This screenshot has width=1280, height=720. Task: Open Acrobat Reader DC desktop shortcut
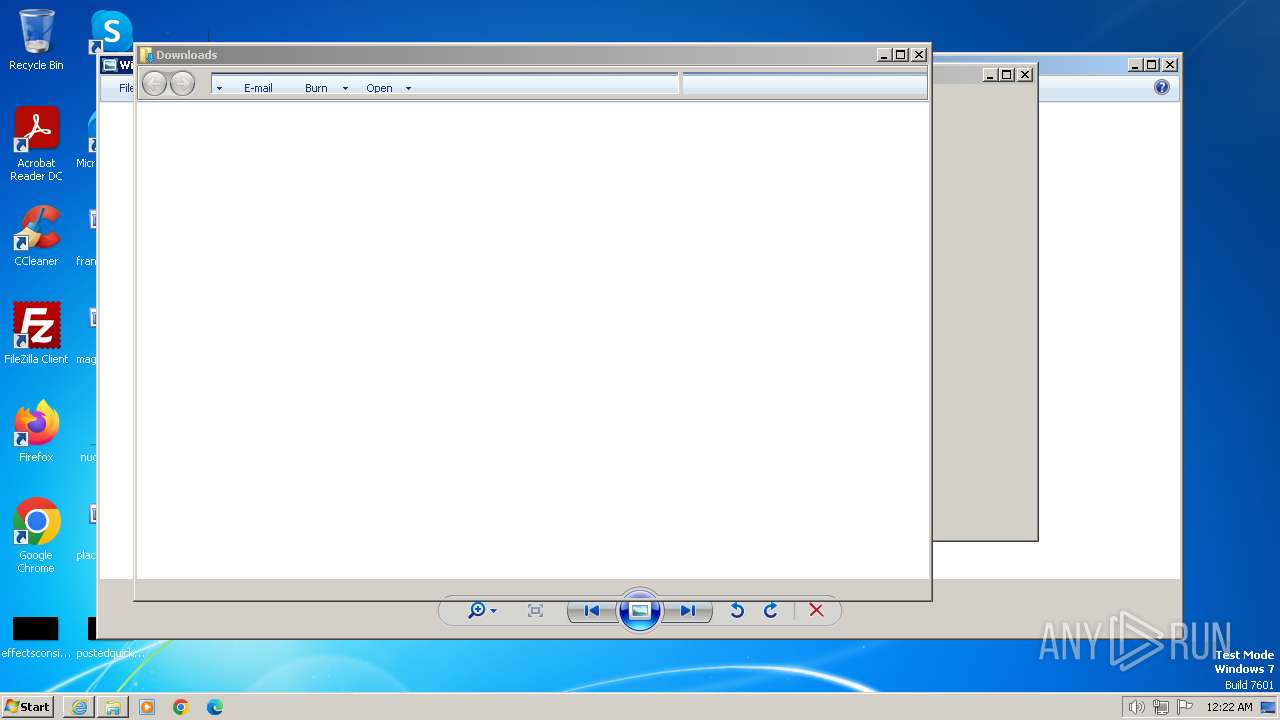36,144
